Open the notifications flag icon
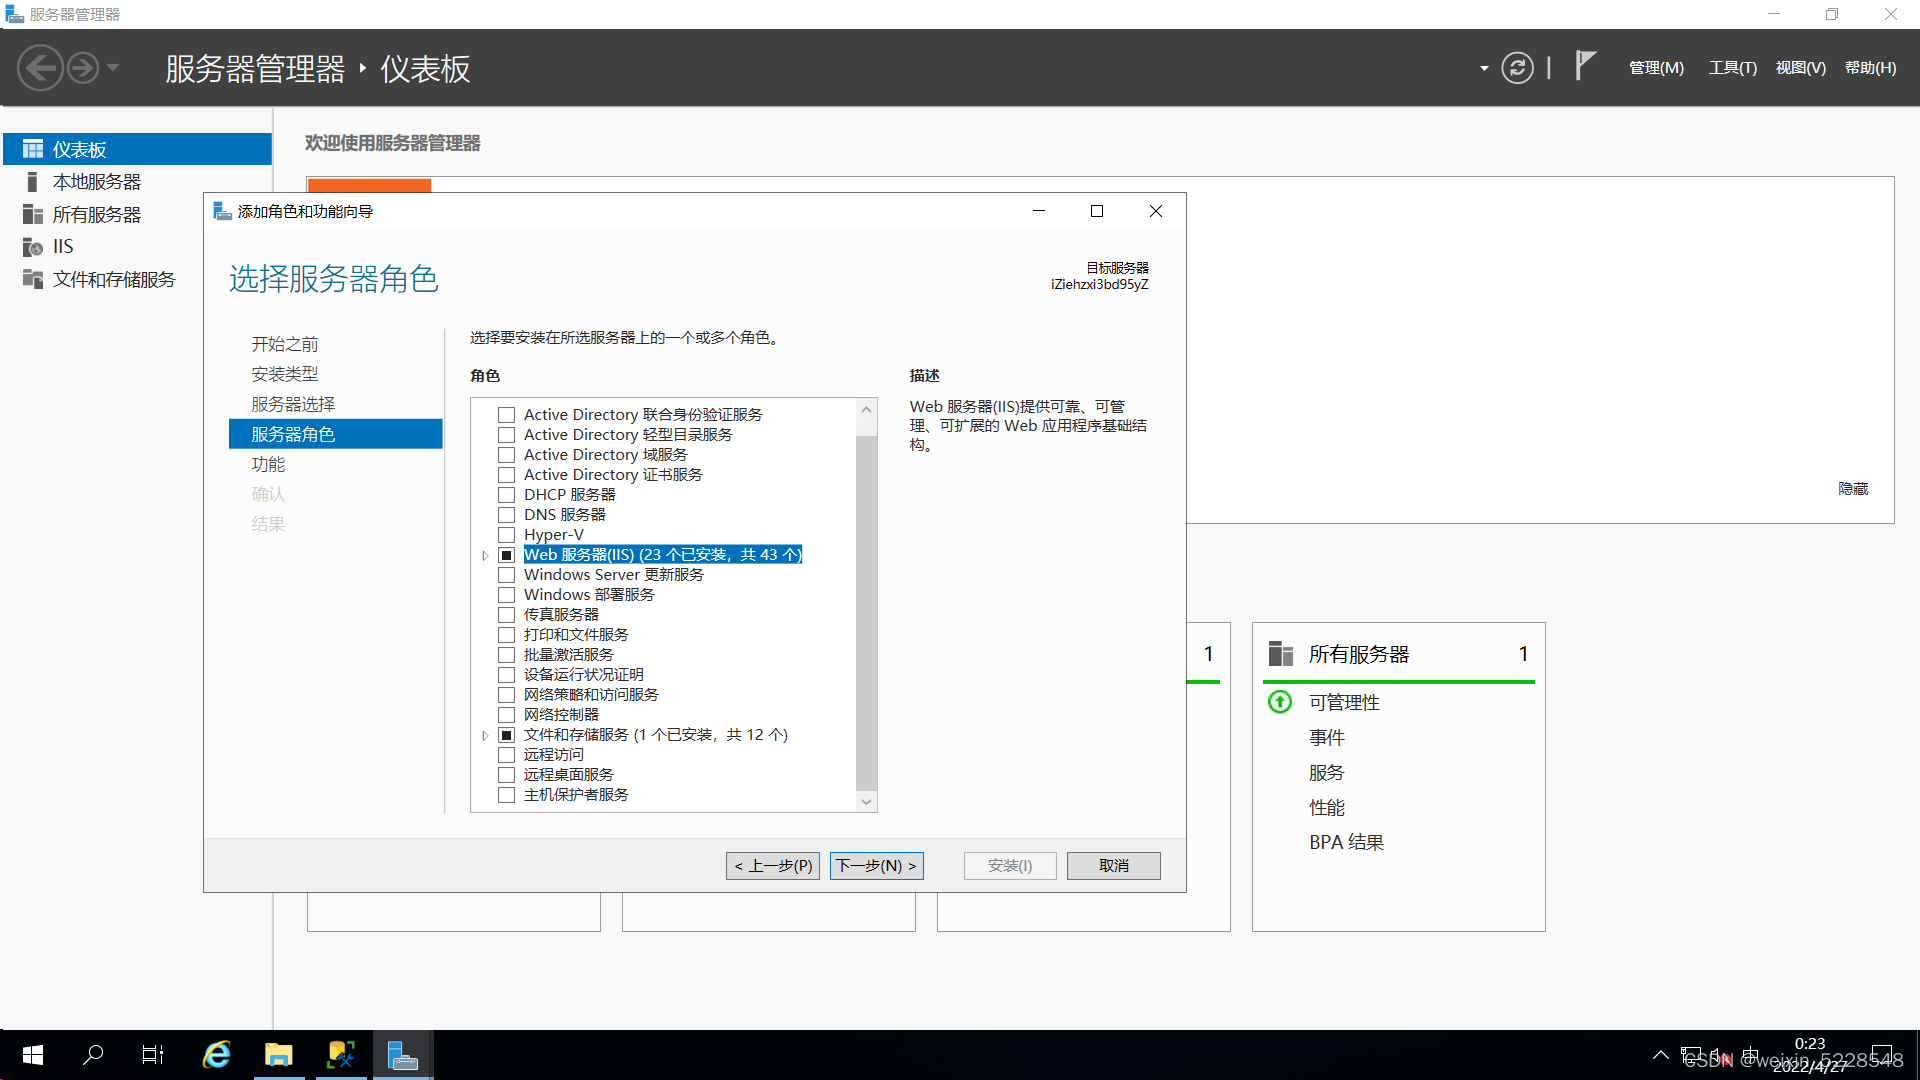 point(1585,66)
